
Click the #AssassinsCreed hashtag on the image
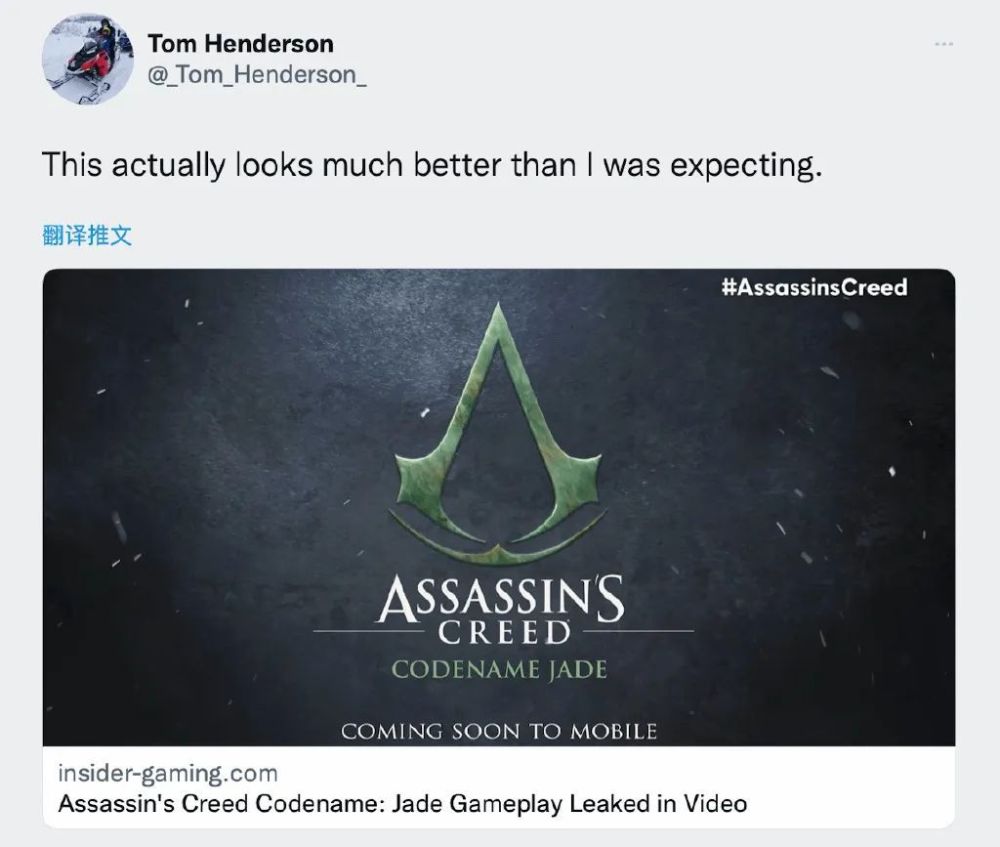(x=814, y=287)
